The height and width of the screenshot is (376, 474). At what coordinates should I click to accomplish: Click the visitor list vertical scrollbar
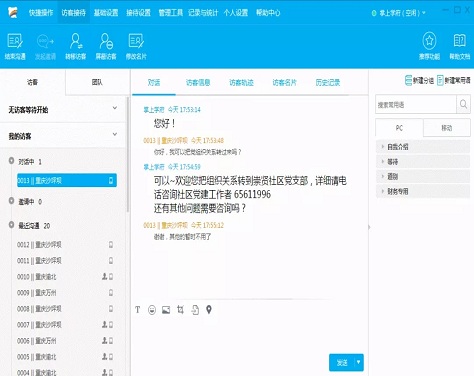(x=128, y=155)
